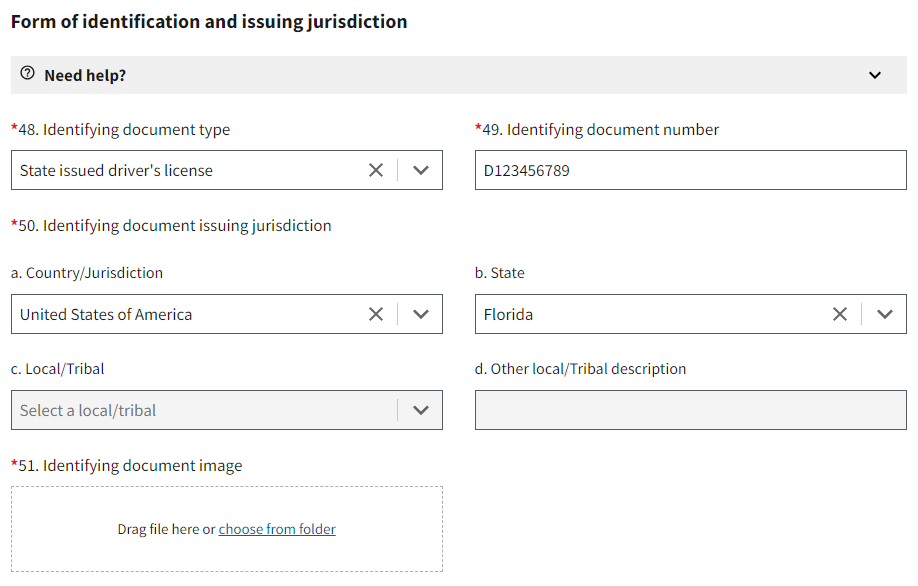Open the State dropdown arrow
Viewport: 918px width, 586px height.
point(885,314)
